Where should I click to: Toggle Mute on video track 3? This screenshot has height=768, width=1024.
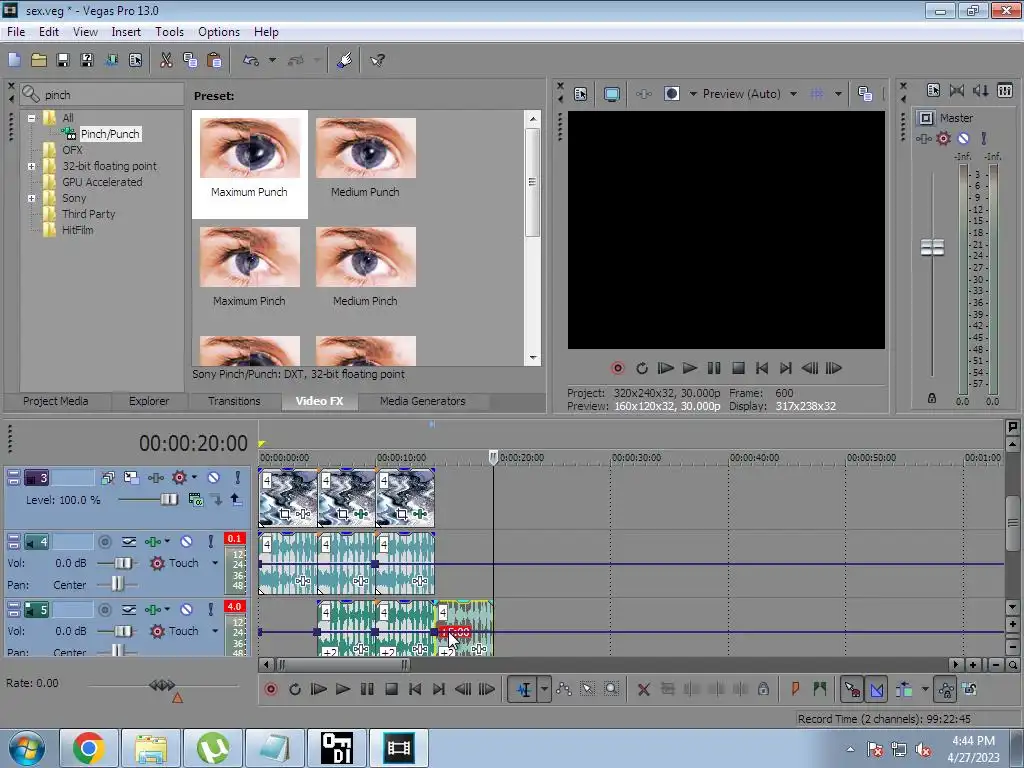(x=214, y=477)
